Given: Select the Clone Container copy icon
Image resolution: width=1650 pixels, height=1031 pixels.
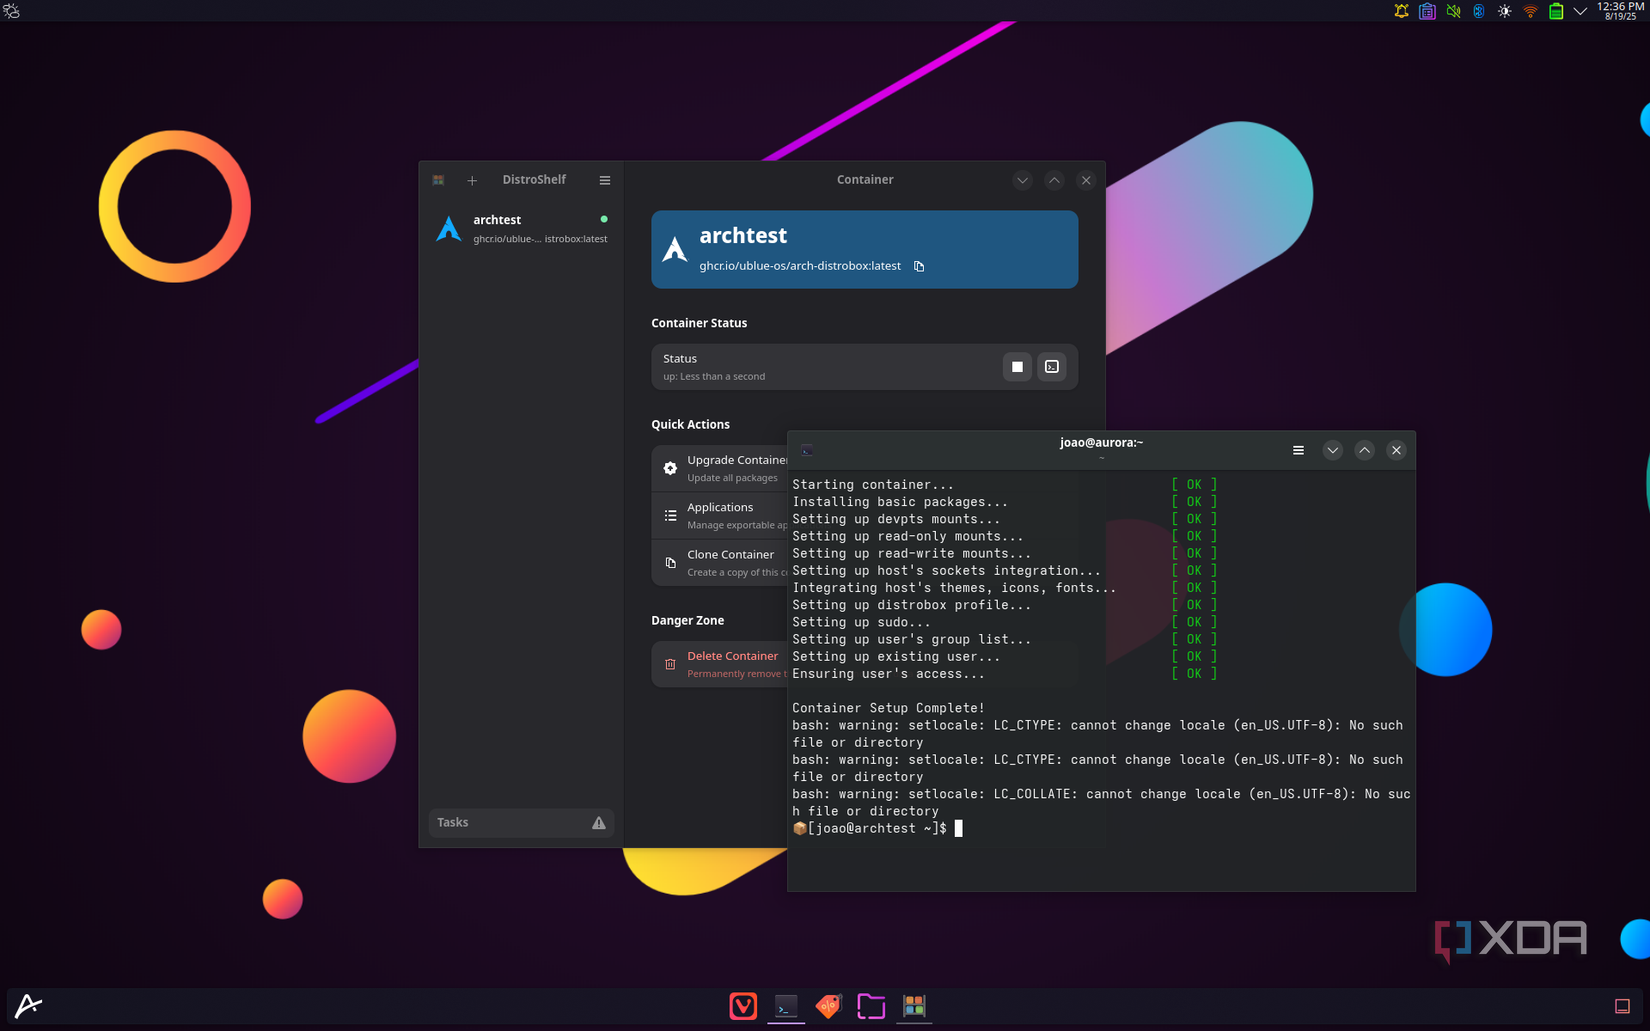Looking at the screenshot, I should (670, 562).
